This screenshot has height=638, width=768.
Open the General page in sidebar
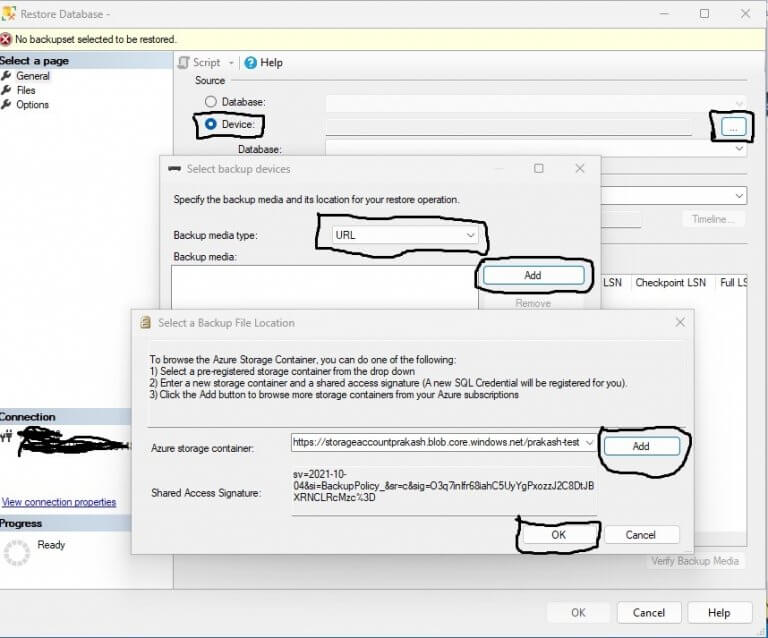click(x=33, y=76)
